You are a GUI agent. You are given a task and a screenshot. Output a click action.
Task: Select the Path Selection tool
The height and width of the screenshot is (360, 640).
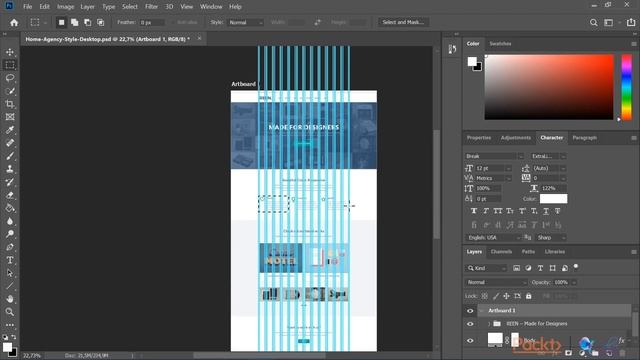pyautogui.click(x=10, y=273)
